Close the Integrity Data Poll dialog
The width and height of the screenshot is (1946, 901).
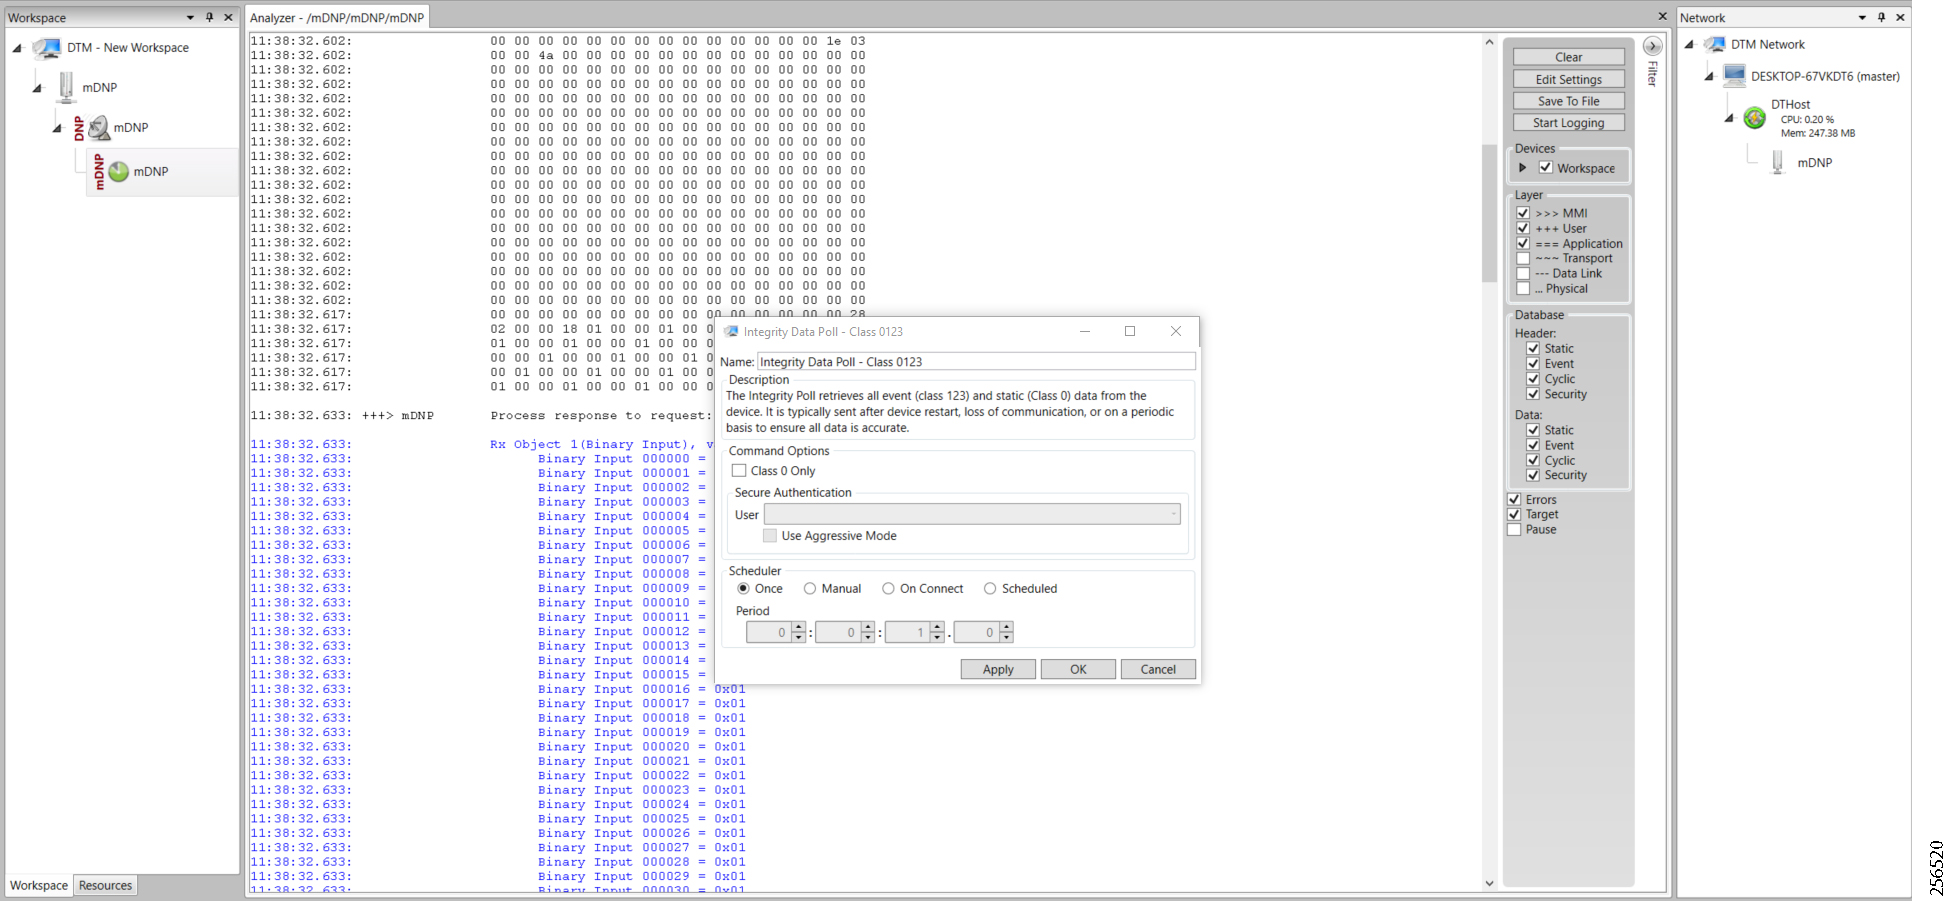click(x=1176, y=331)
